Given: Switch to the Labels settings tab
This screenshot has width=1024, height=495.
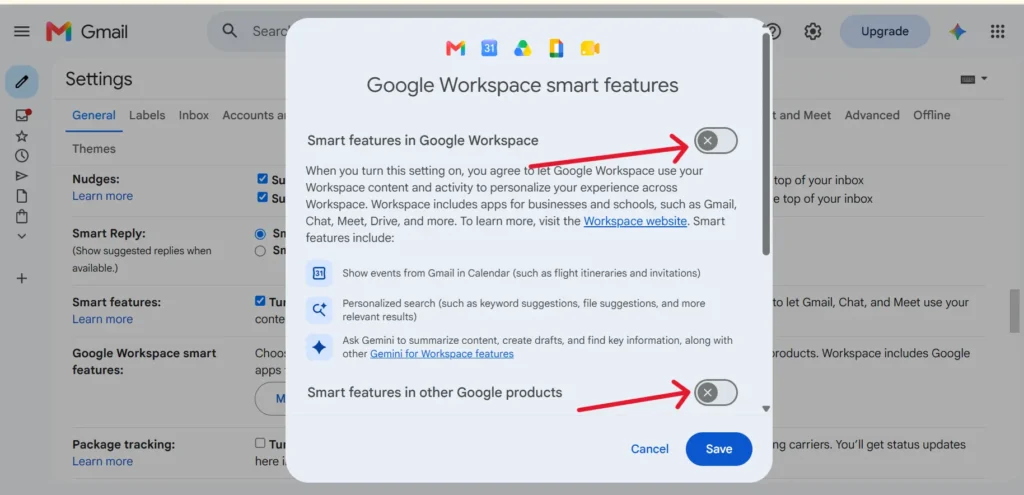Looking at the screenshot, I should click(147, 115).
